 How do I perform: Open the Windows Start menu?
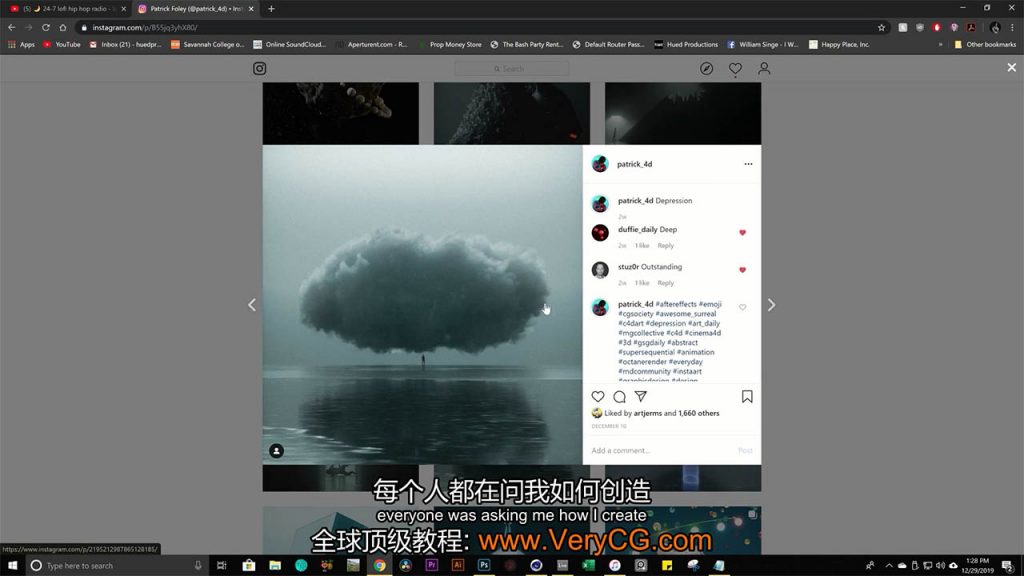(x=12, y=566)
